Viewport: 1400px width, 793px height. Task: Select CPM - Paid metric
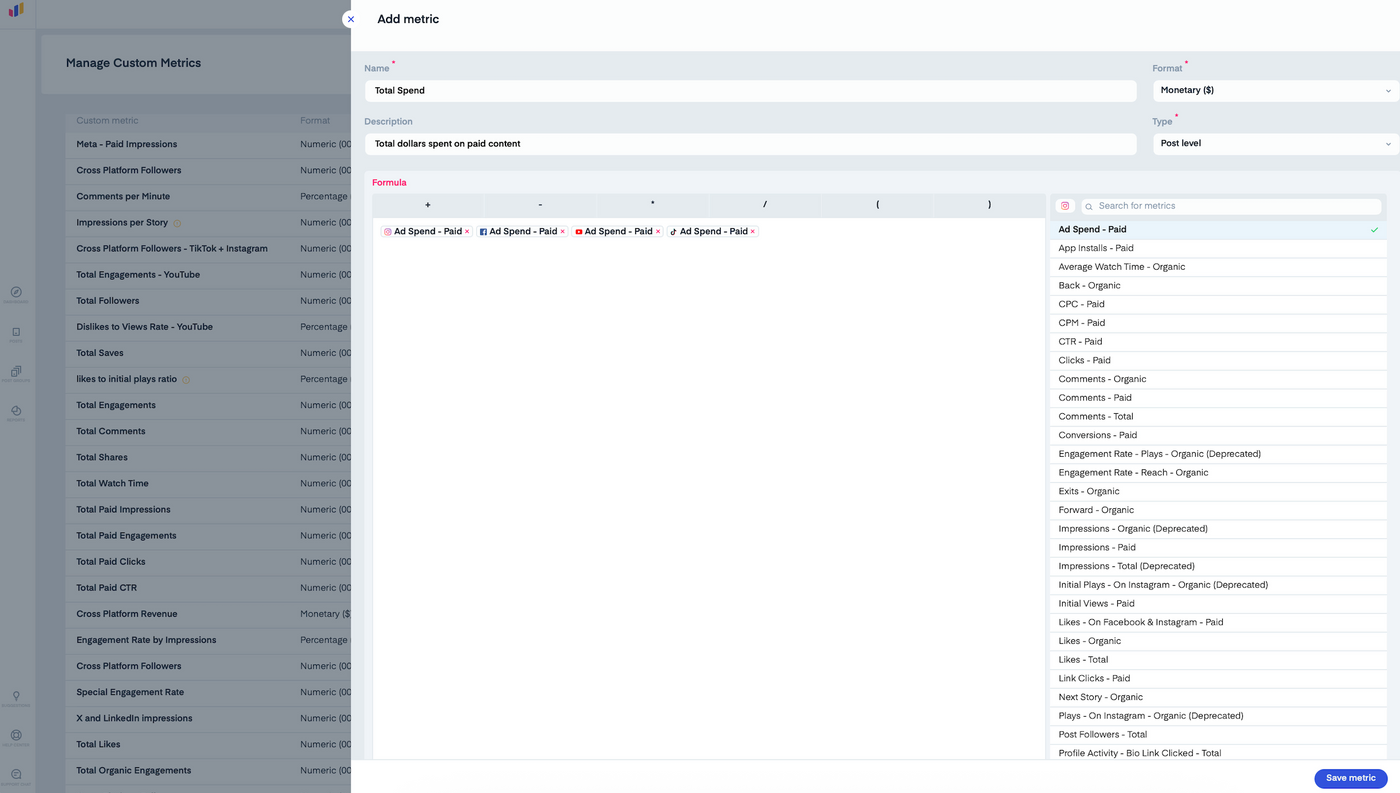[x=1218, y=323]
